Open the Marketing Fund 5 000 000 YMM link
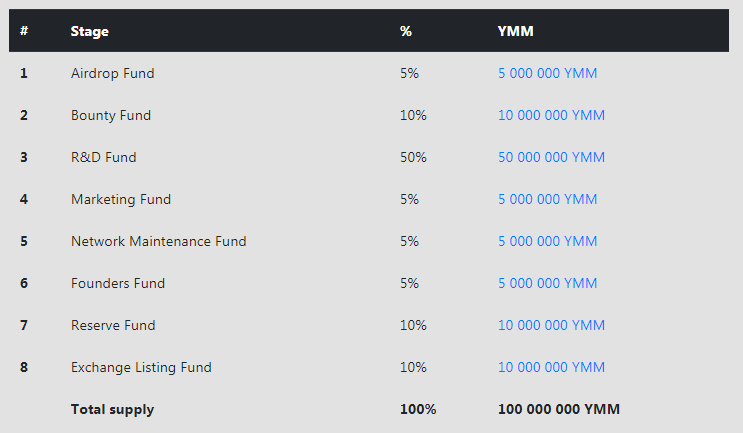Screen dimensions: 743x433 547,199
